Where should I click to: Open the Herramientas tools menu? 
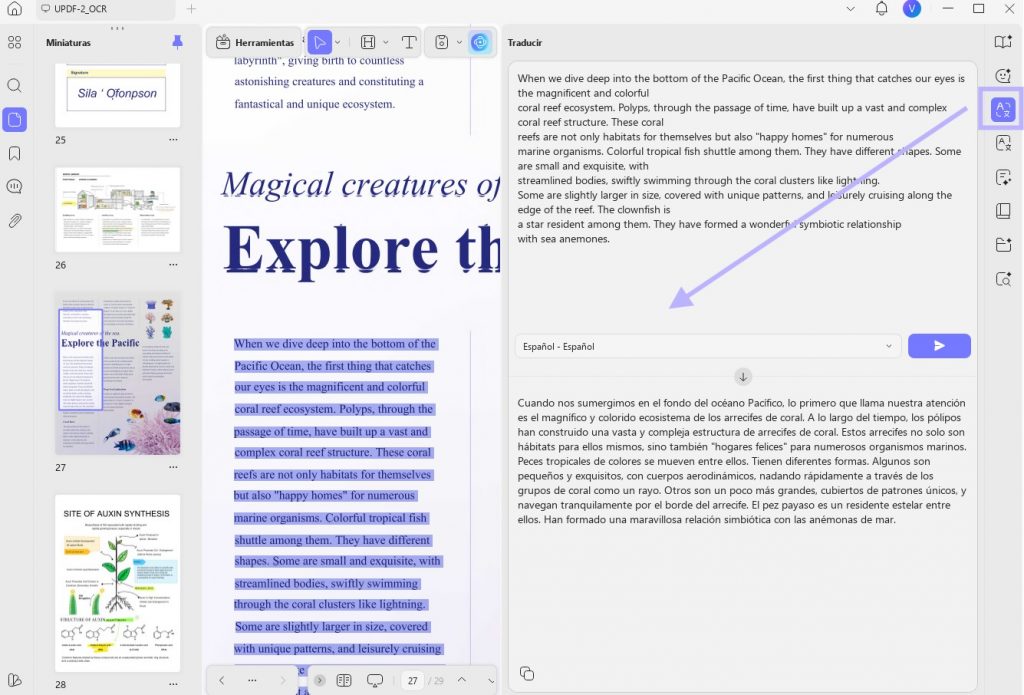coord(255,42)
